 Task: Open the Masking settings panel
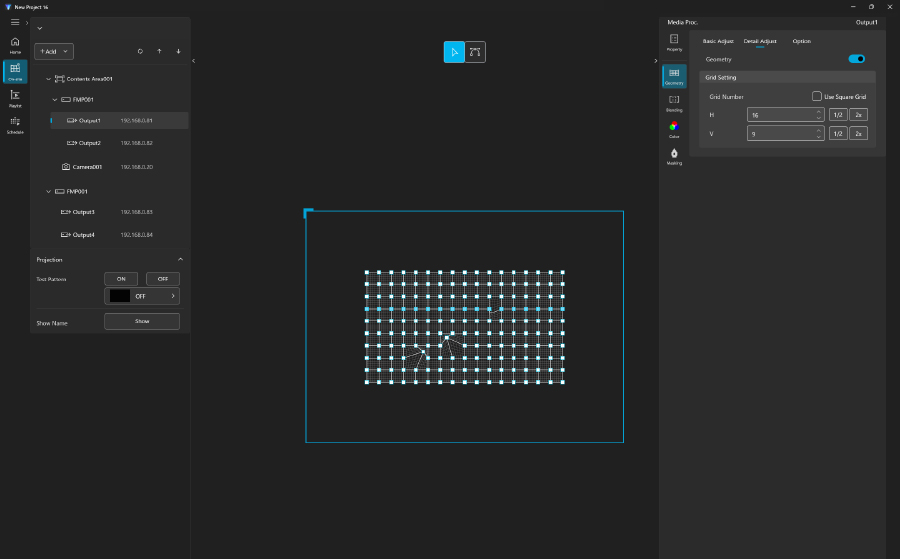[x=674, y=155]
